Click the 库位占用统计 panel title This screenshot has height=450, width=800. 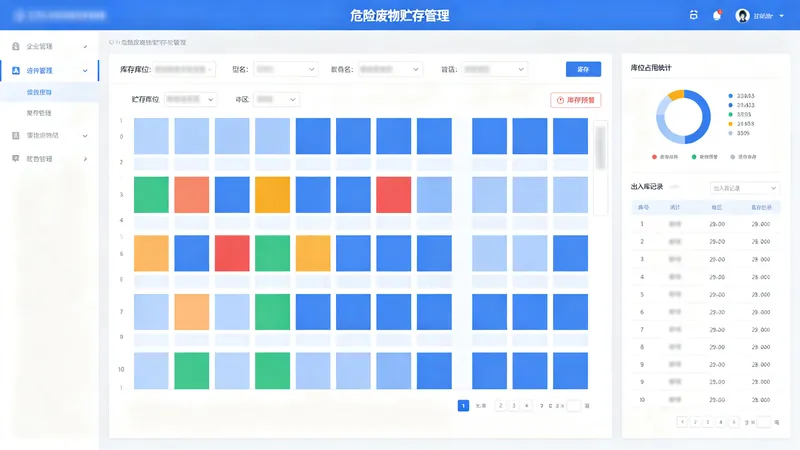(651, 68)
